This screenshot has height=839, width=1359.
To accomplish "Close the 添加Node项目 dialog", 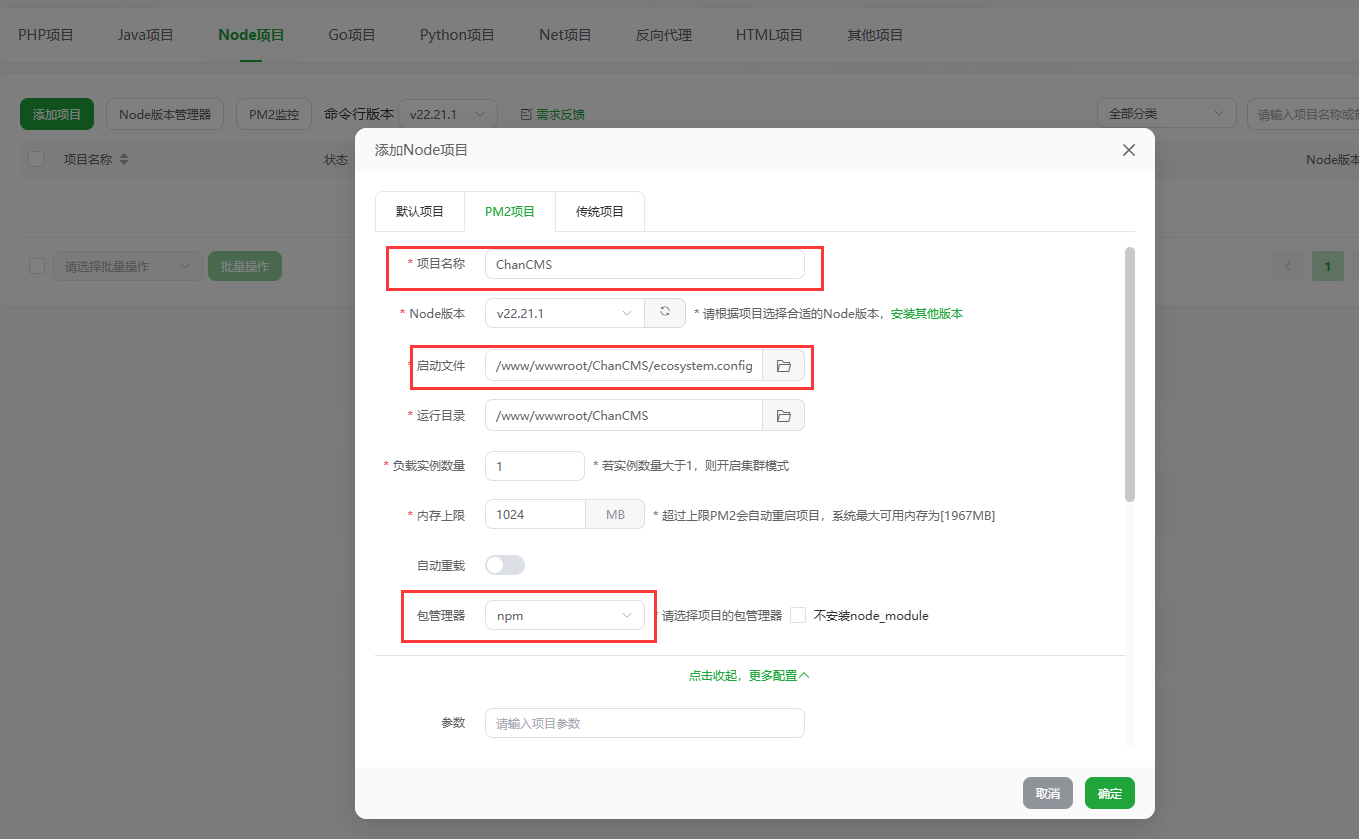I will (x=1128, y=150).
